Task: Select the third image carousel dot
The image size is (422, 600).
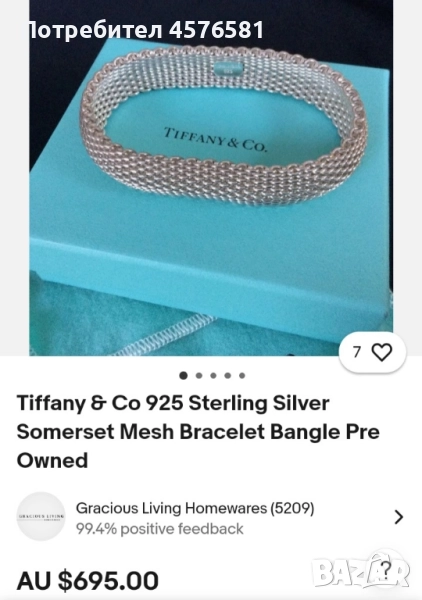Action: 213,375
